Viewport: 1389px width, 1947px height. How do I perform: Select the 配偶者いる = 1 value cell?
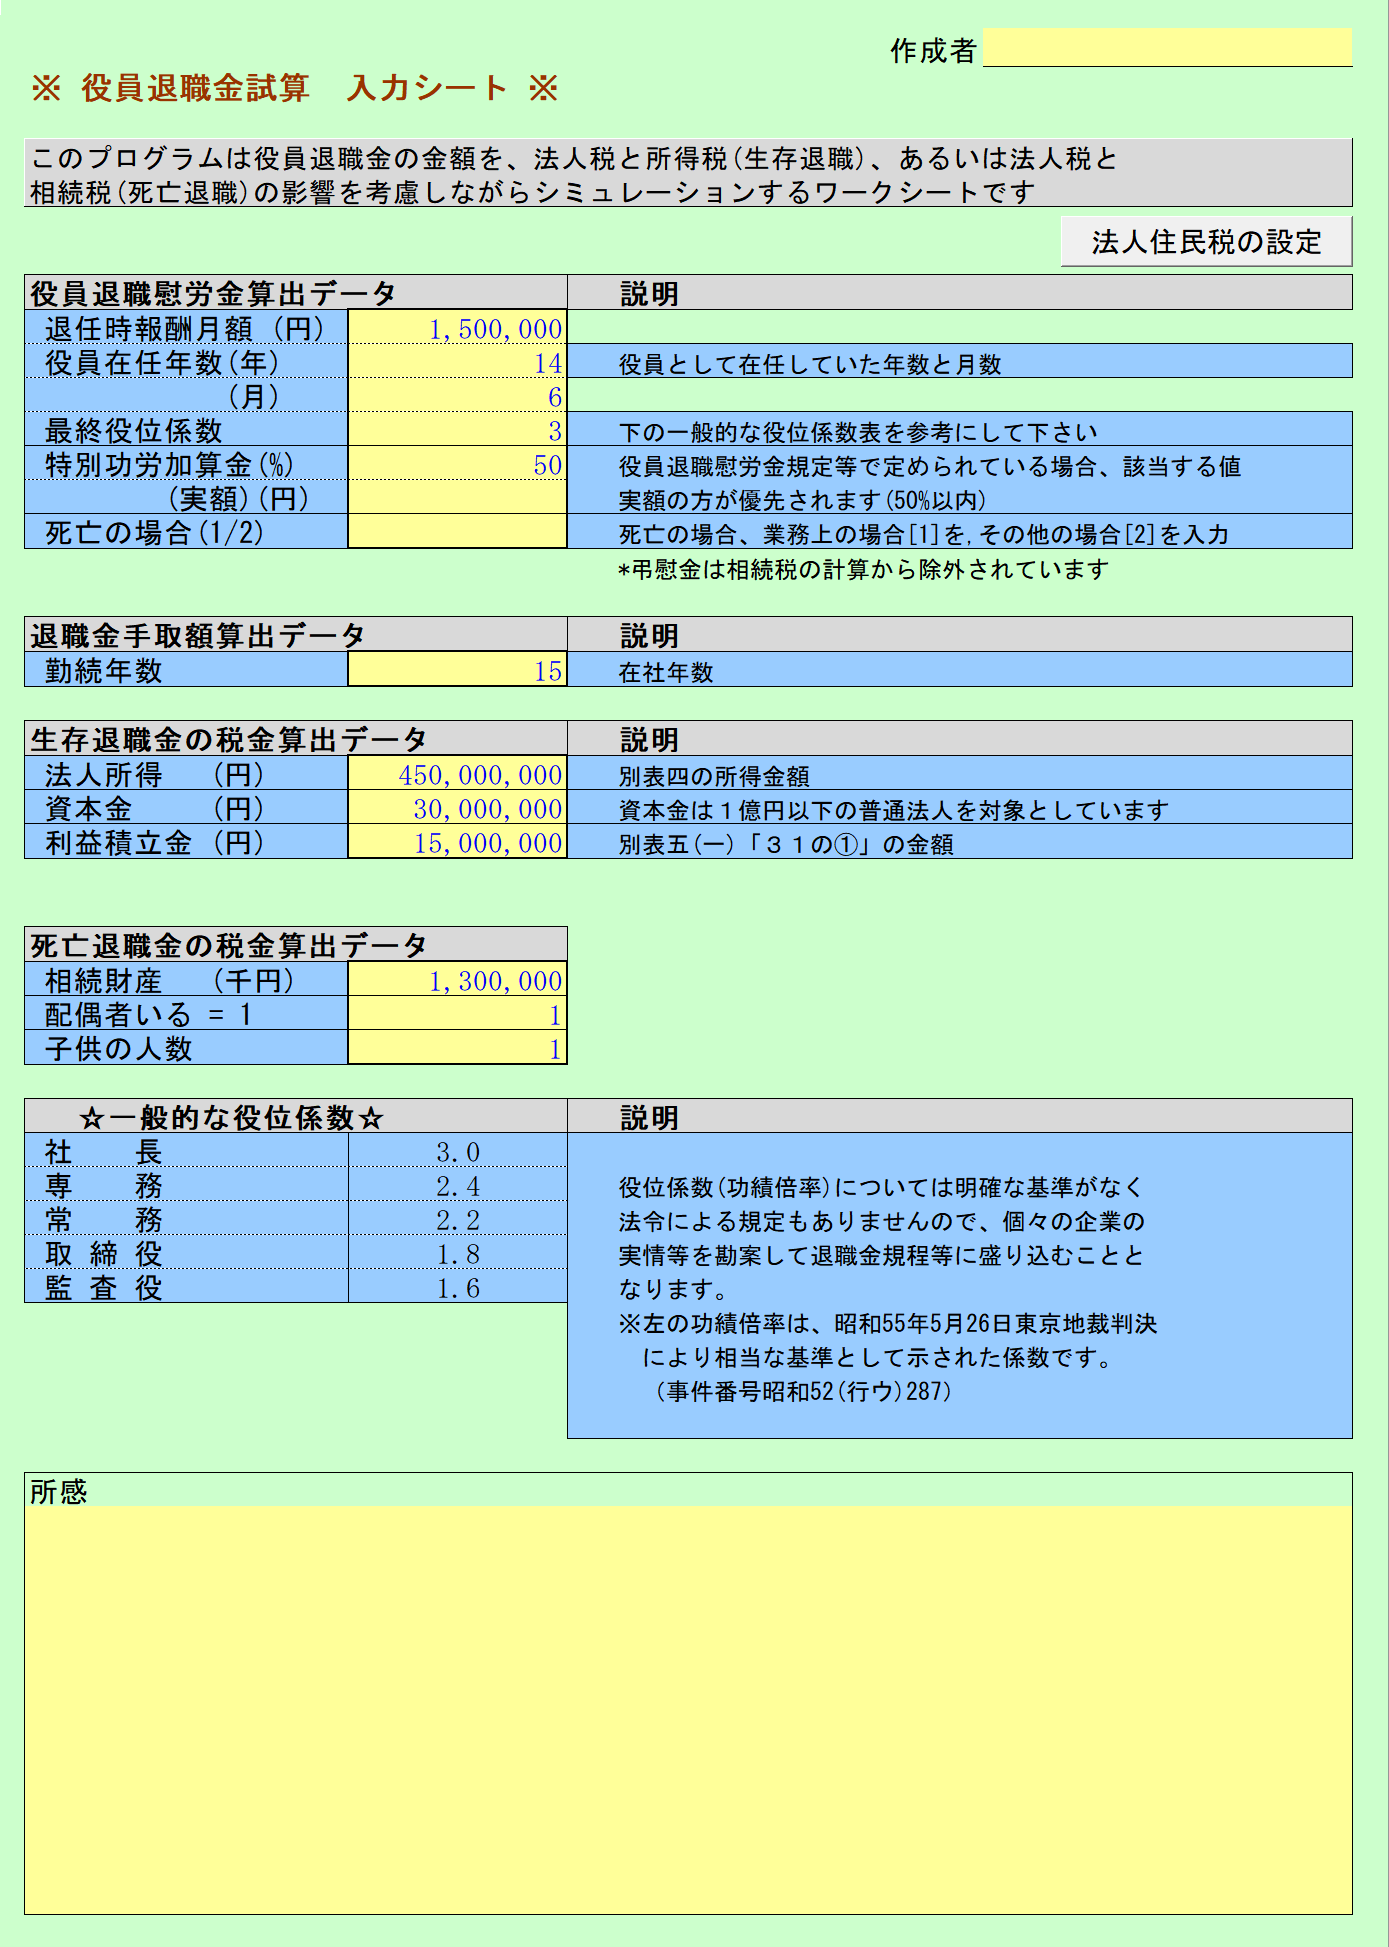click(x=457, y=1013)
